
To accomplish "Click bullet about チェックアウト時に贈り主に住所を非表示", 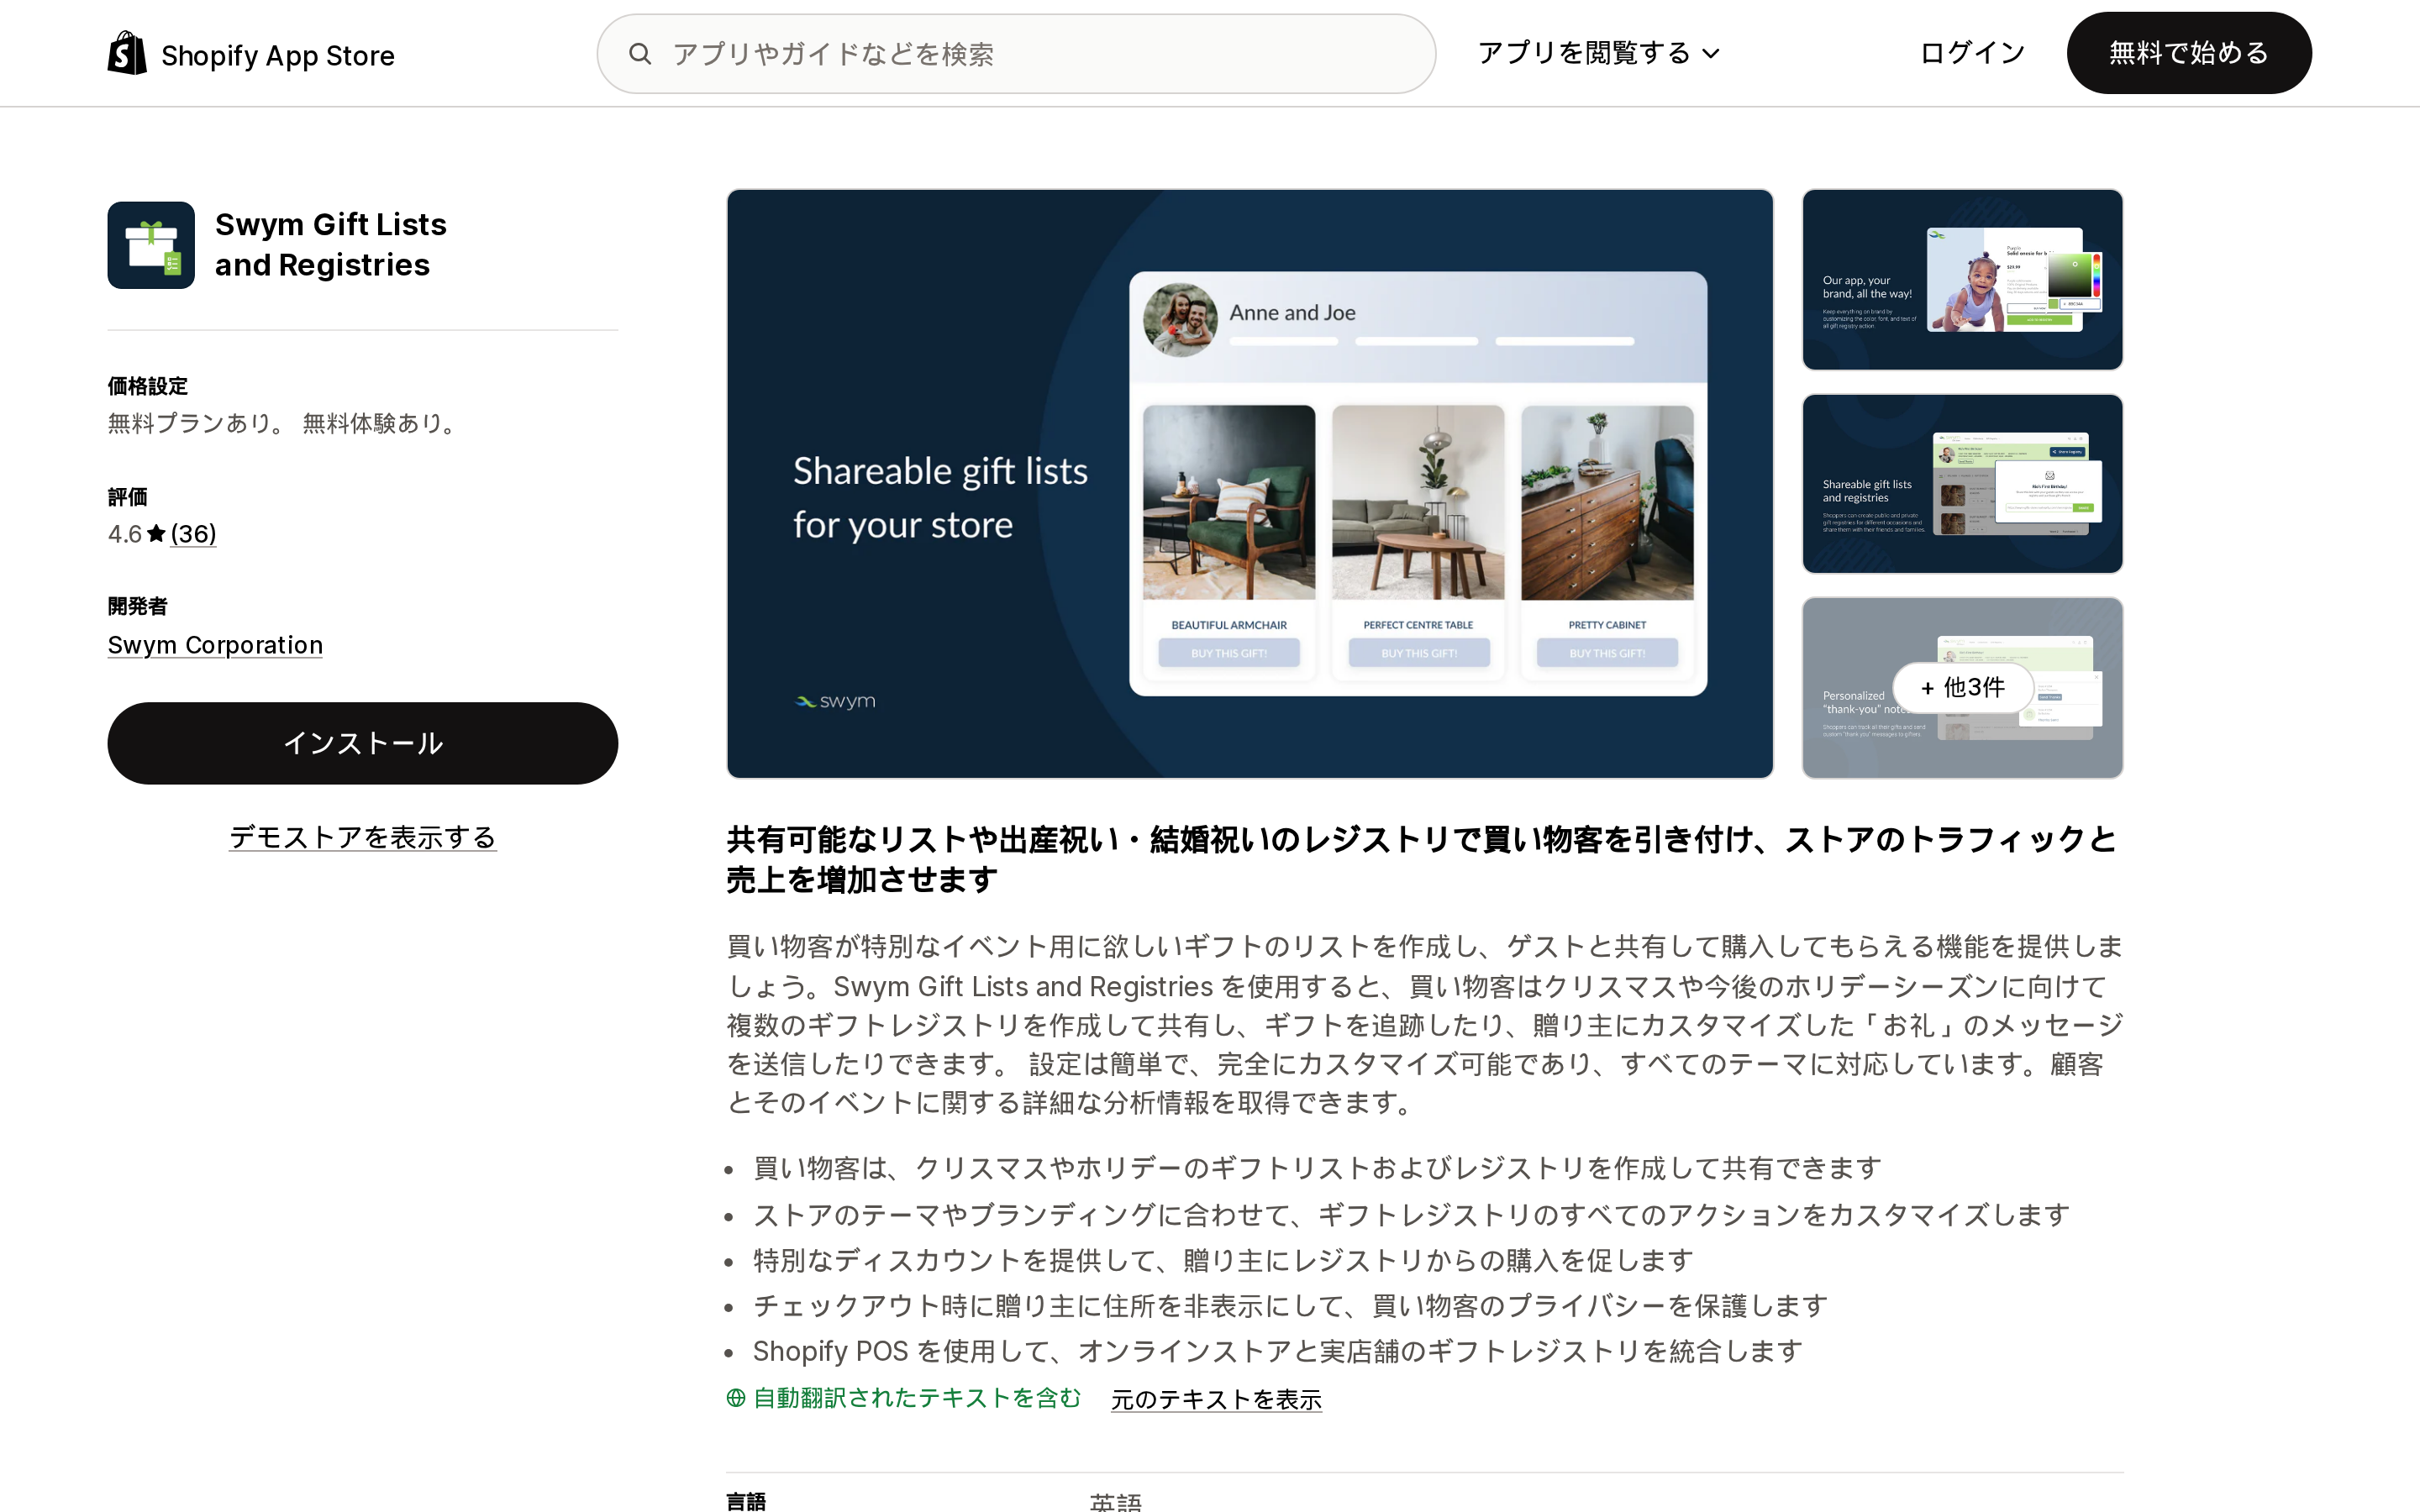I will [x=1290, y=1305].
